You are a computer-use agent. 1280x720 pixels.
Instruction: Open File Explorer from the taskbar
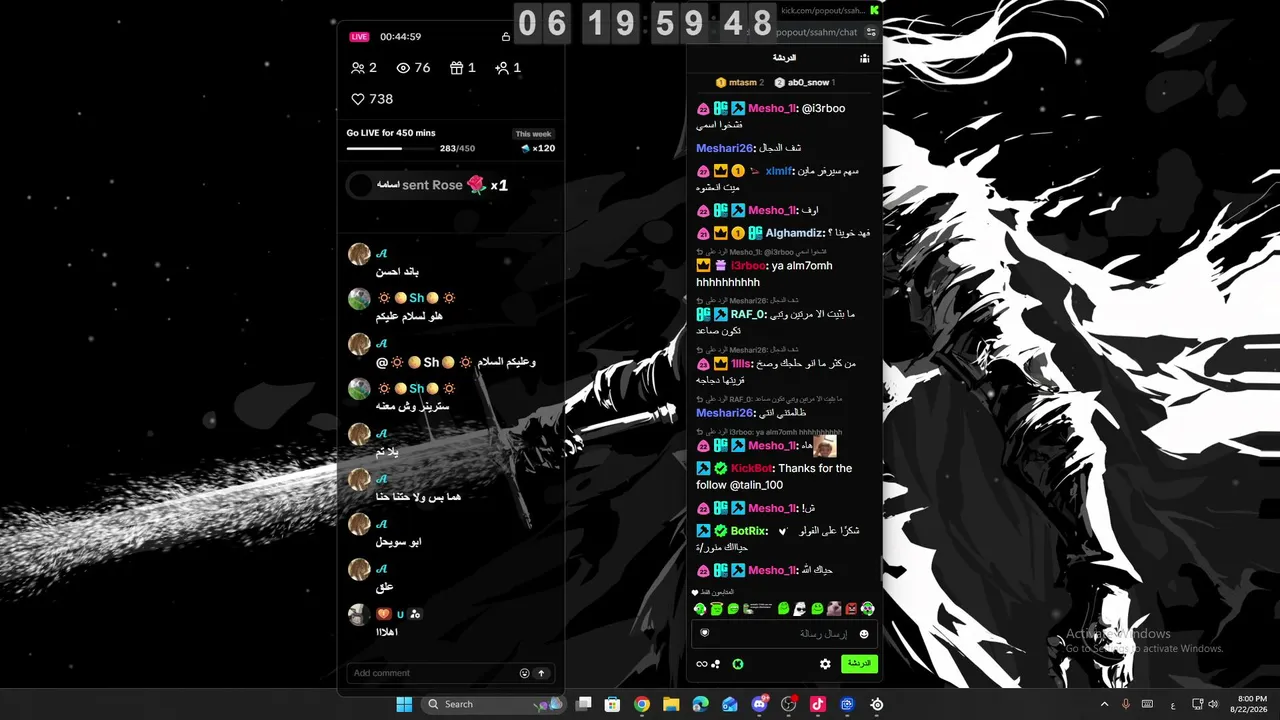tap(671, 704)
